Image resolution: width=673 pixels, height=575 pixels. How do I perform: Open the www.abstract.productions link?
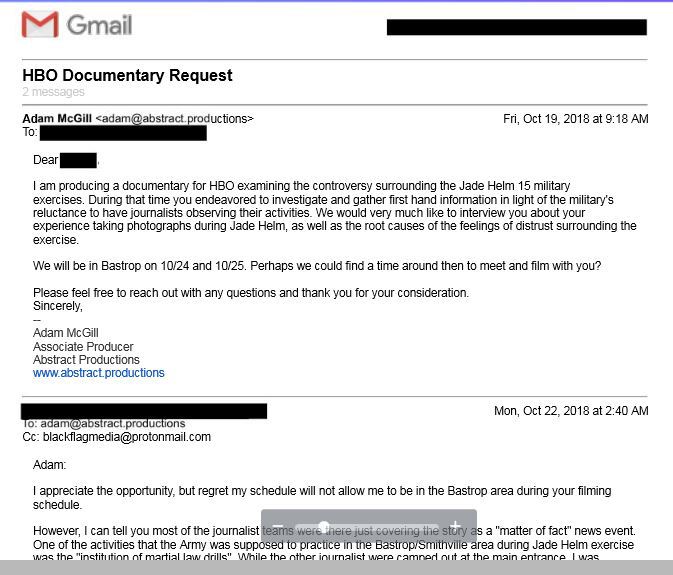point(98,373)
